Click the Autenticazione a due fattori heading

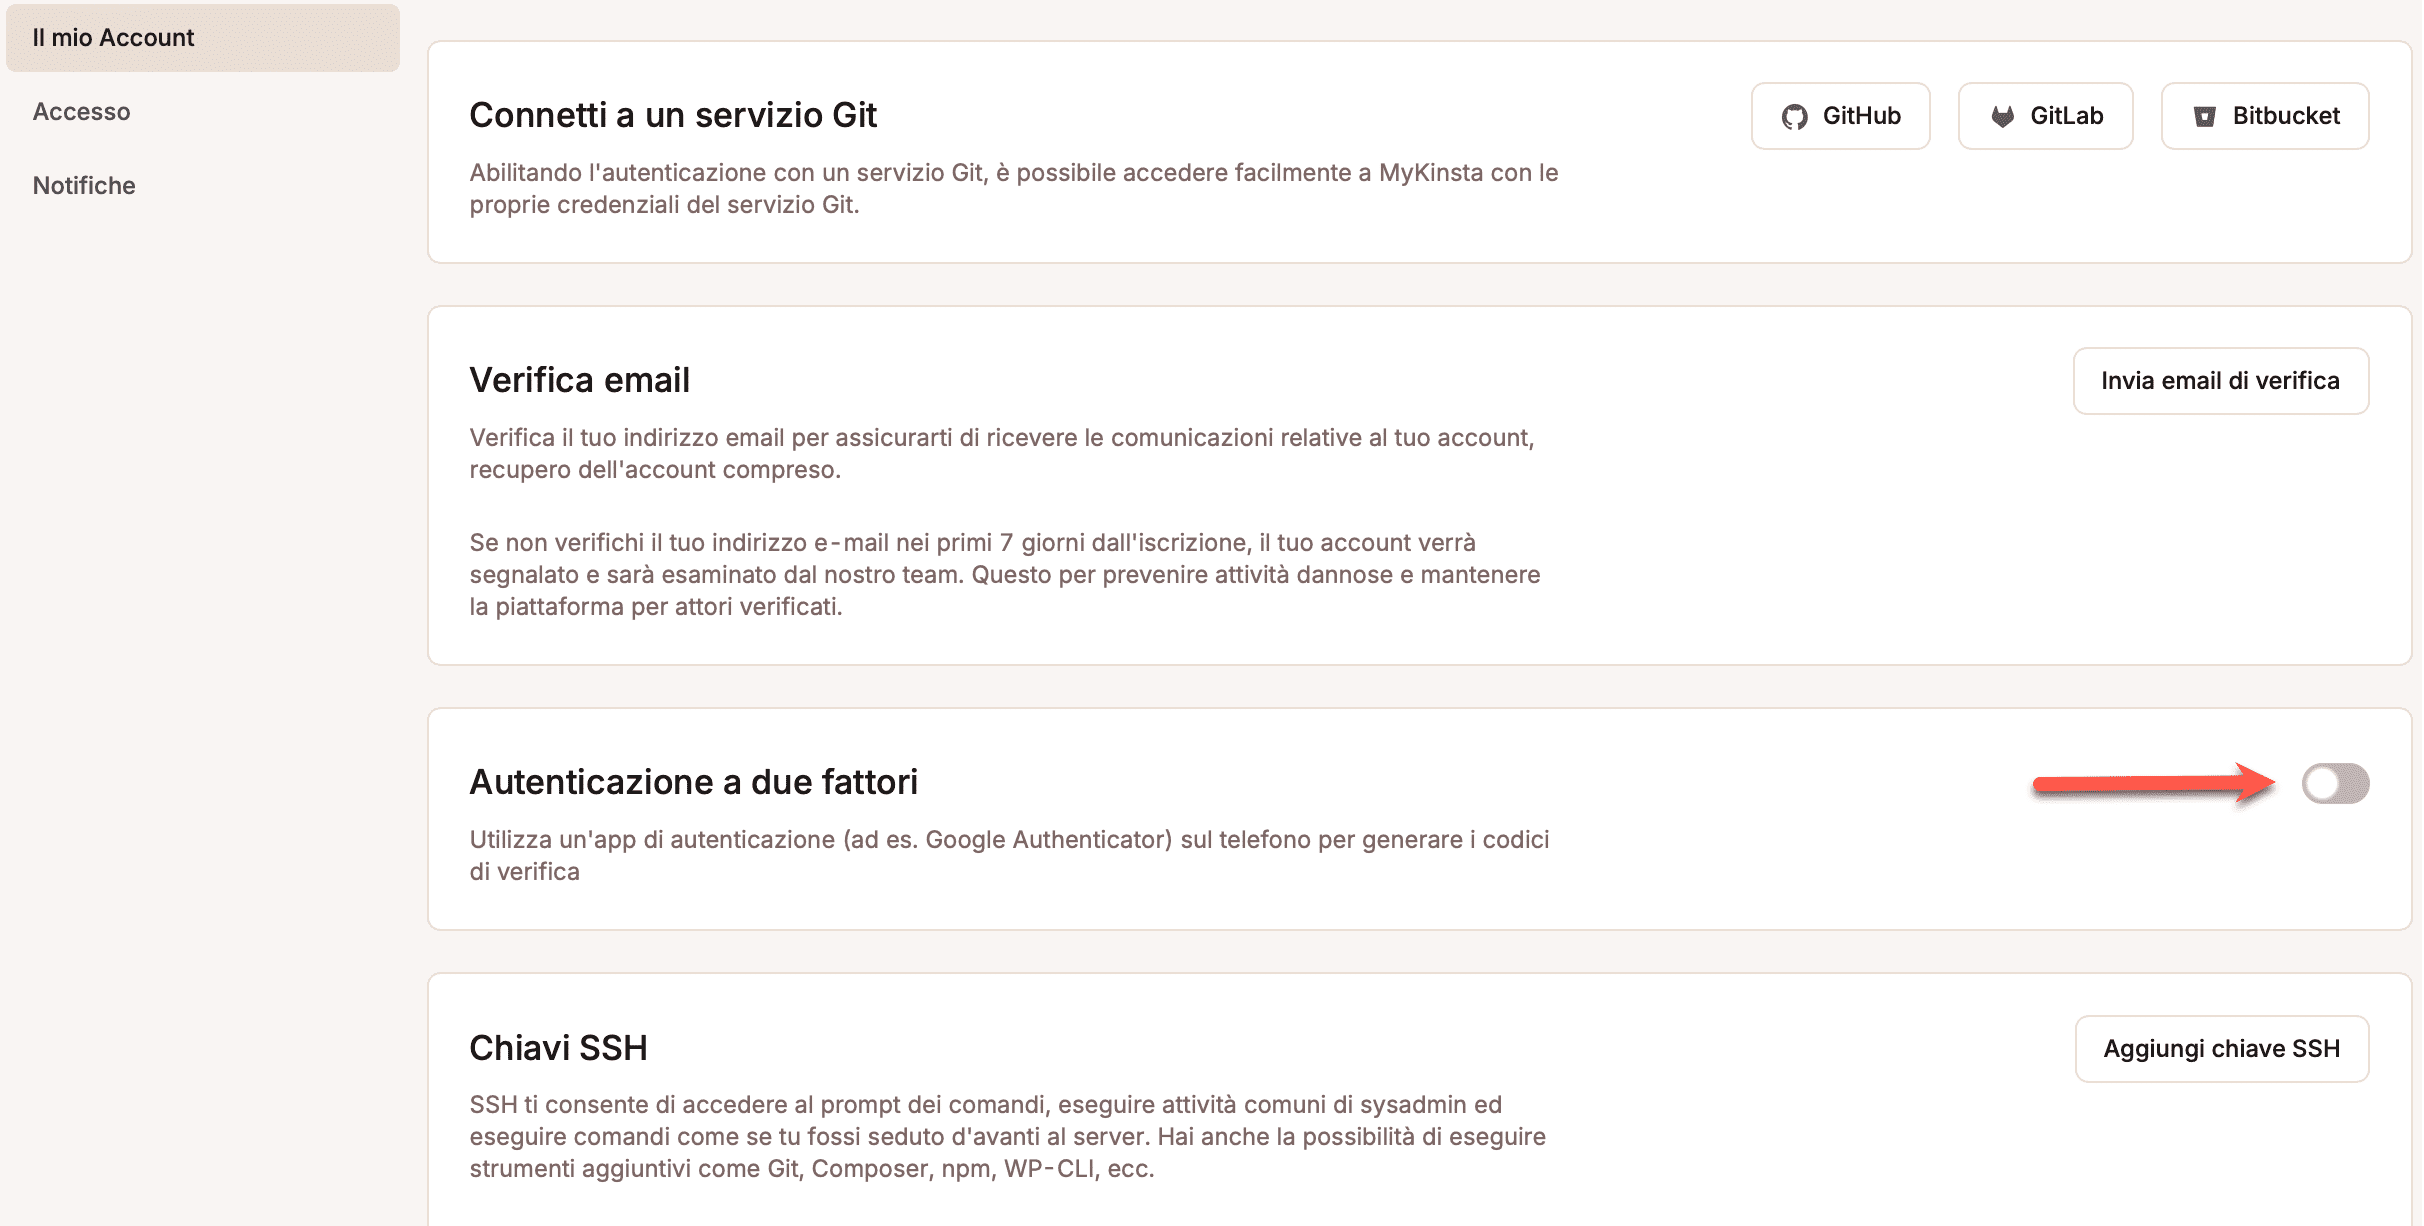[x=694, y=782]
